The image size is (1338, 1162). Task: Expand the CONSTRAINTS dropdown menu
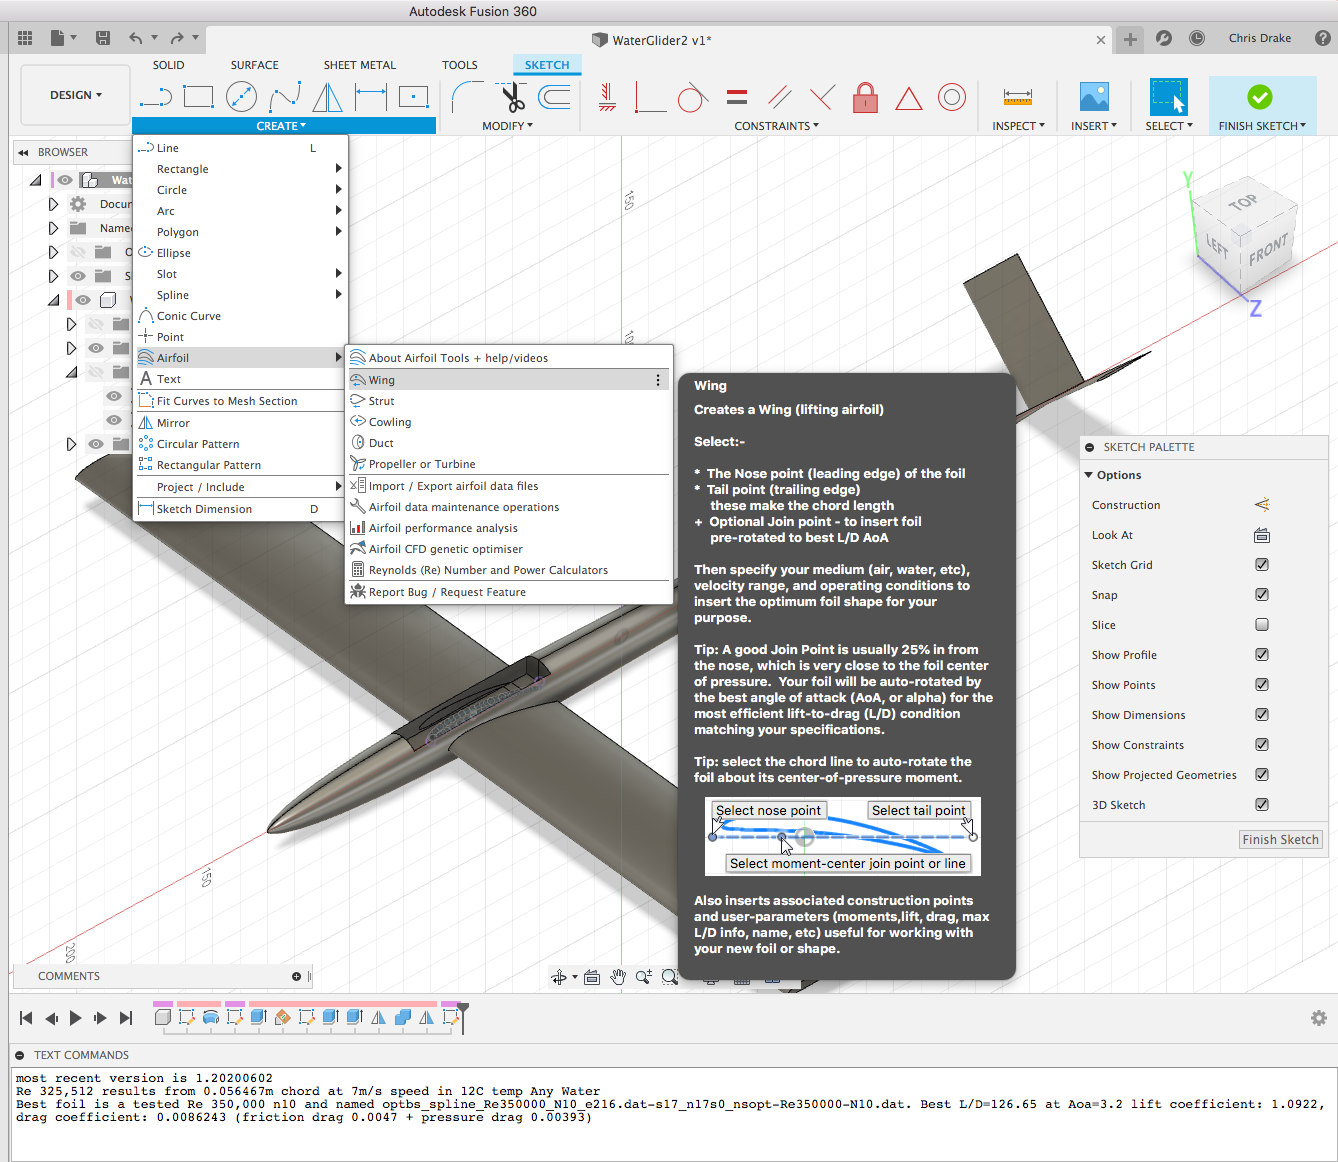[776, 126]
